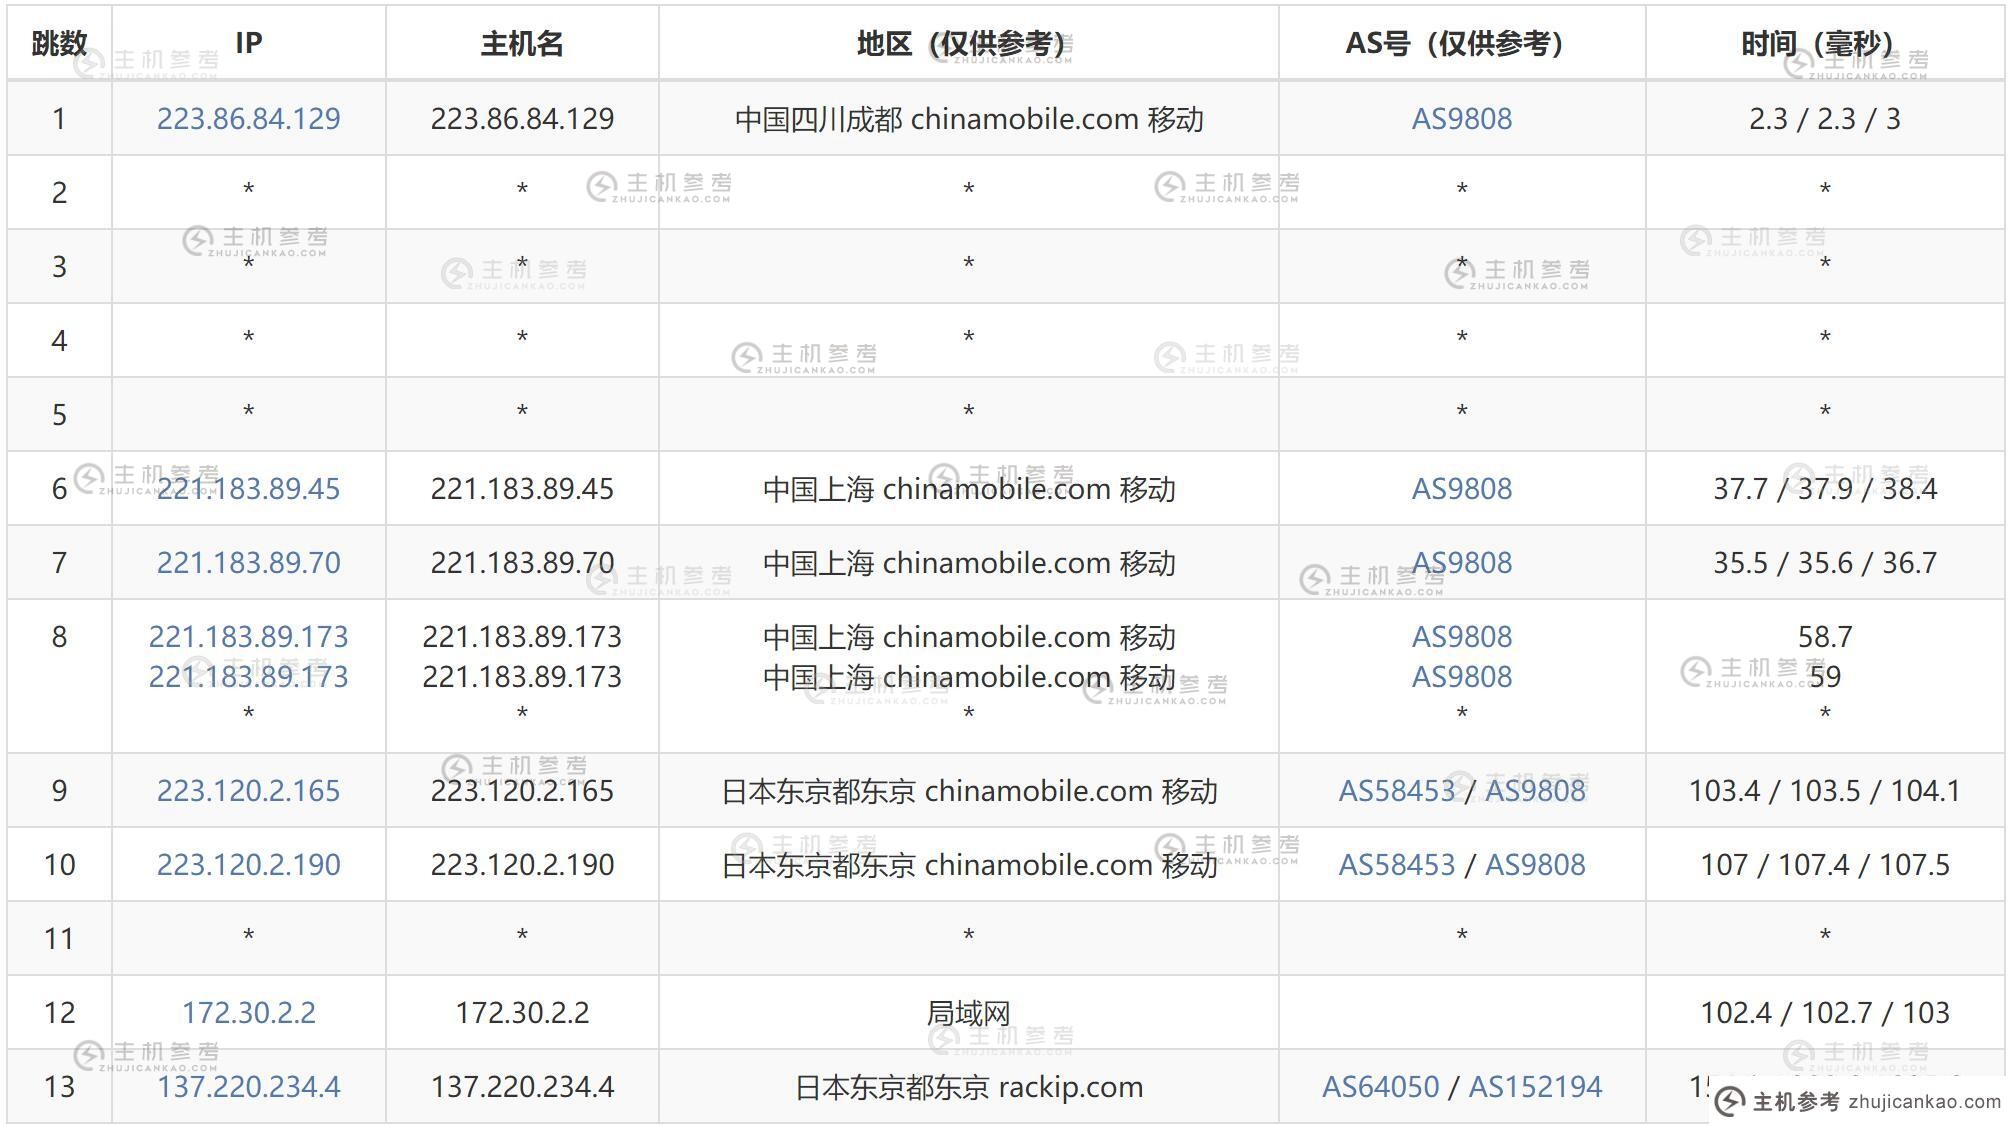
Task: Select hostname 223.86.84.129 in 主机名 column
Action: click(522, 119)
